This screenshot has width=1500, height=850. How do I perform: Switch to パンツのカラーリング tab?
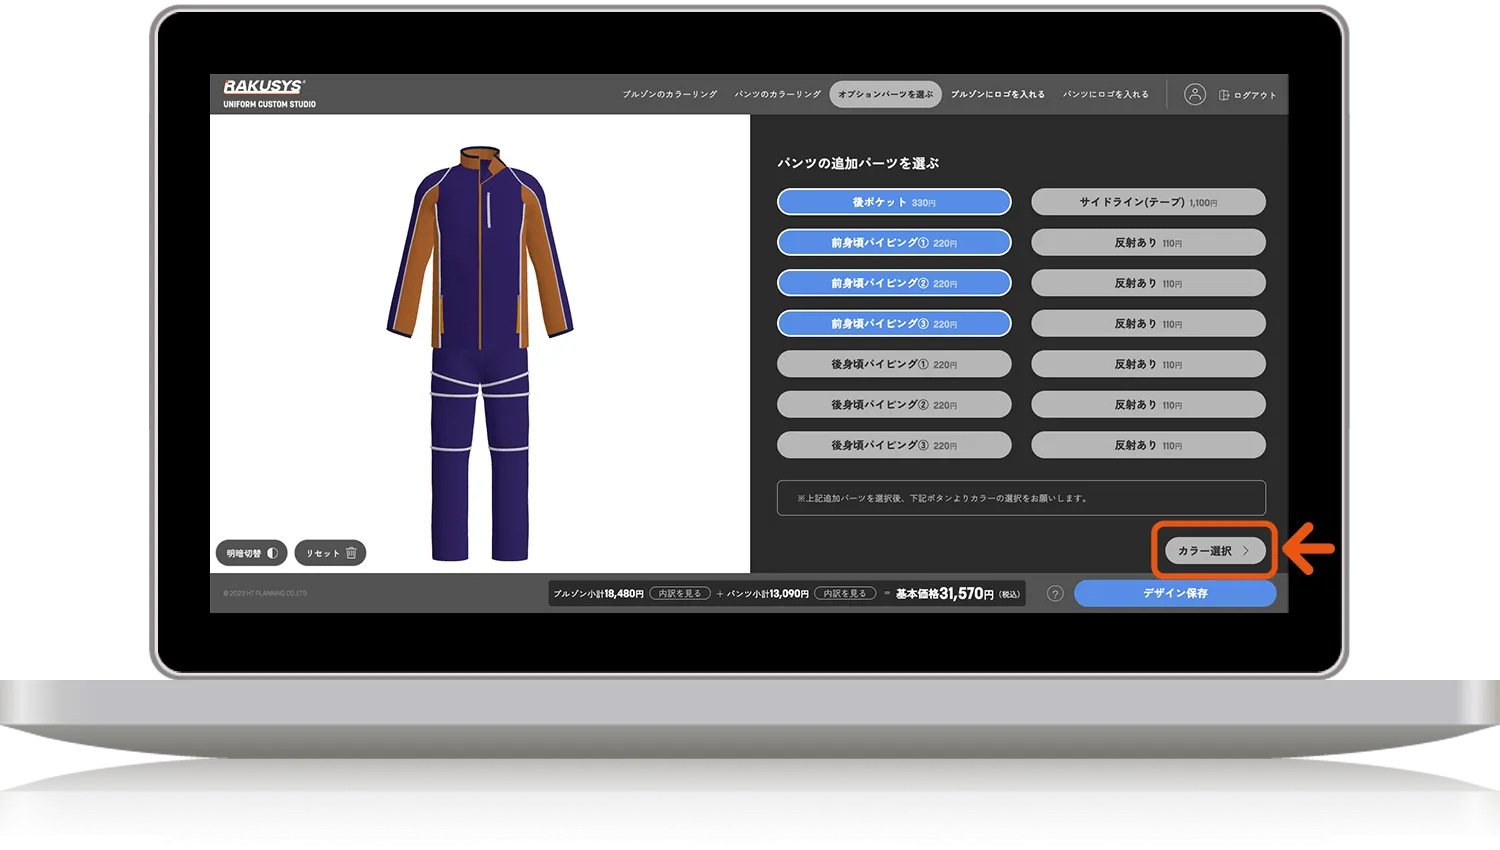tap(777, 95)
